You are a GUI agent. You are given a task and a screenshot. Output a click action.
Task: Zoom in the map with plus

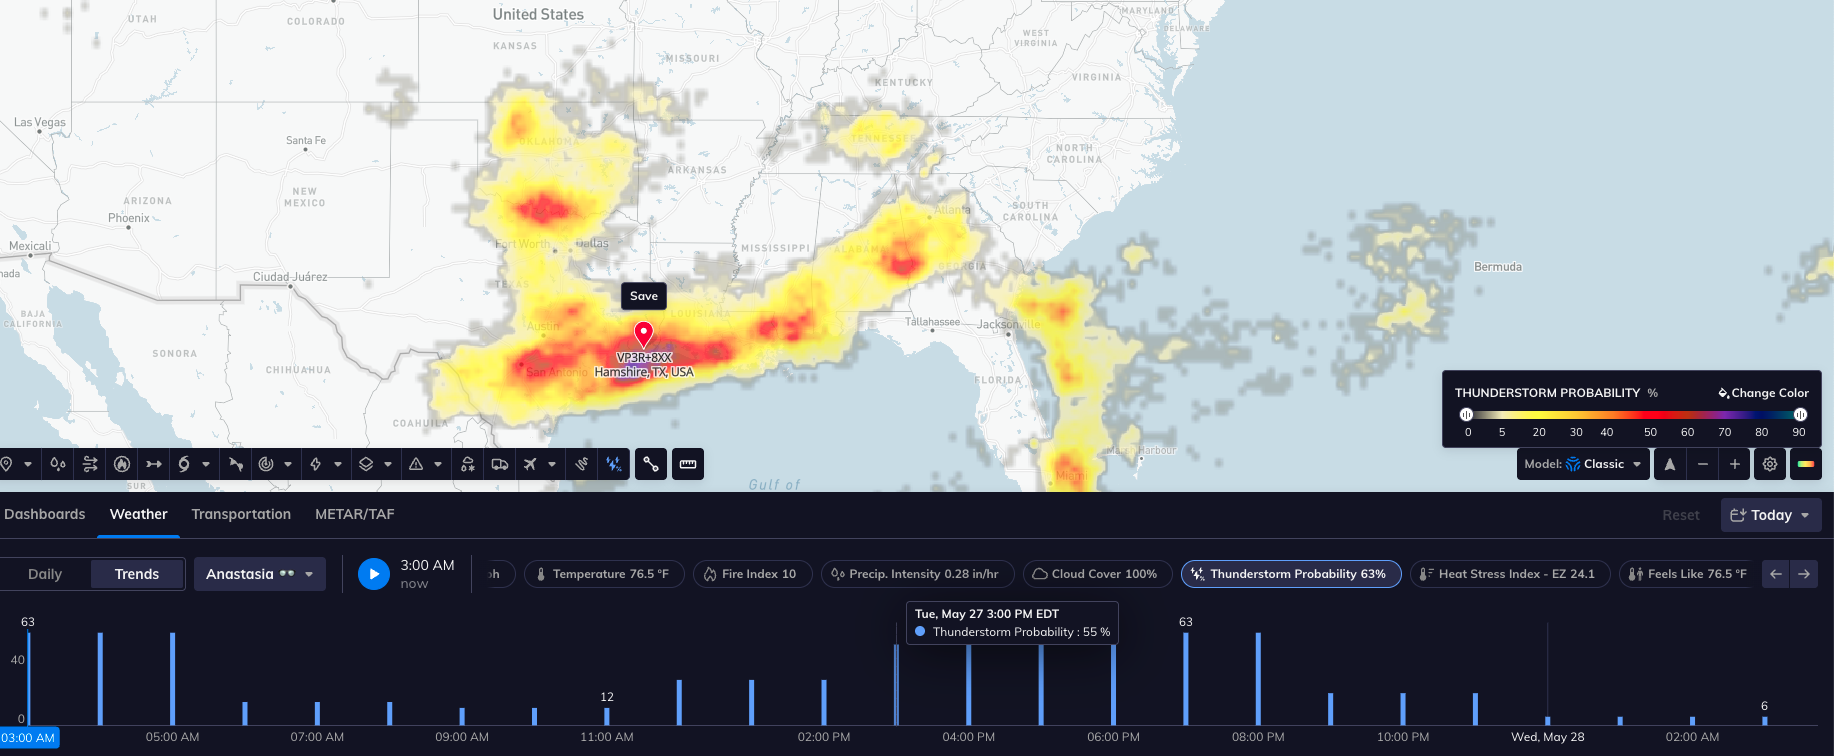(1735, 464)
